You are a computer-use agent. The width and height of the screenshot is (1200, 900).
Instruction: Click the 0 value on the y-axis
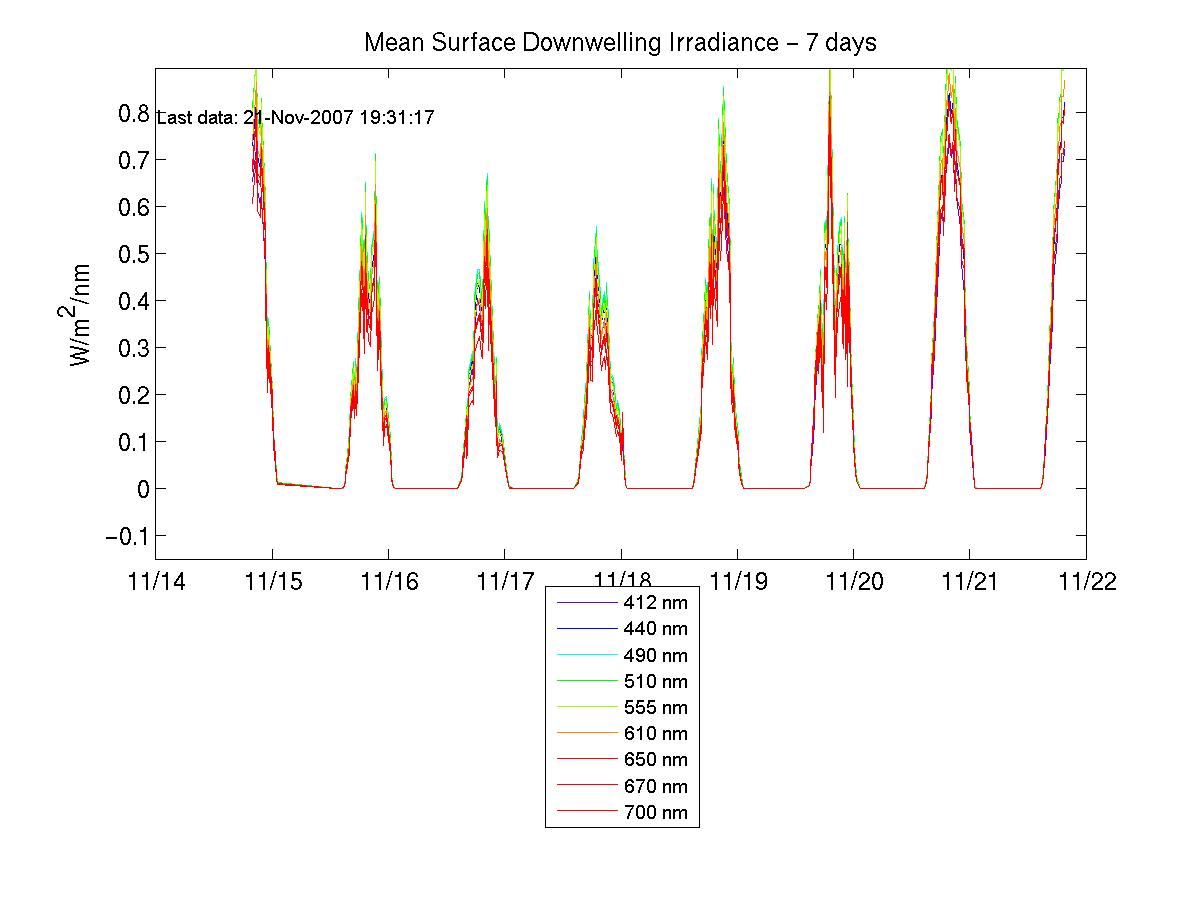137,489
